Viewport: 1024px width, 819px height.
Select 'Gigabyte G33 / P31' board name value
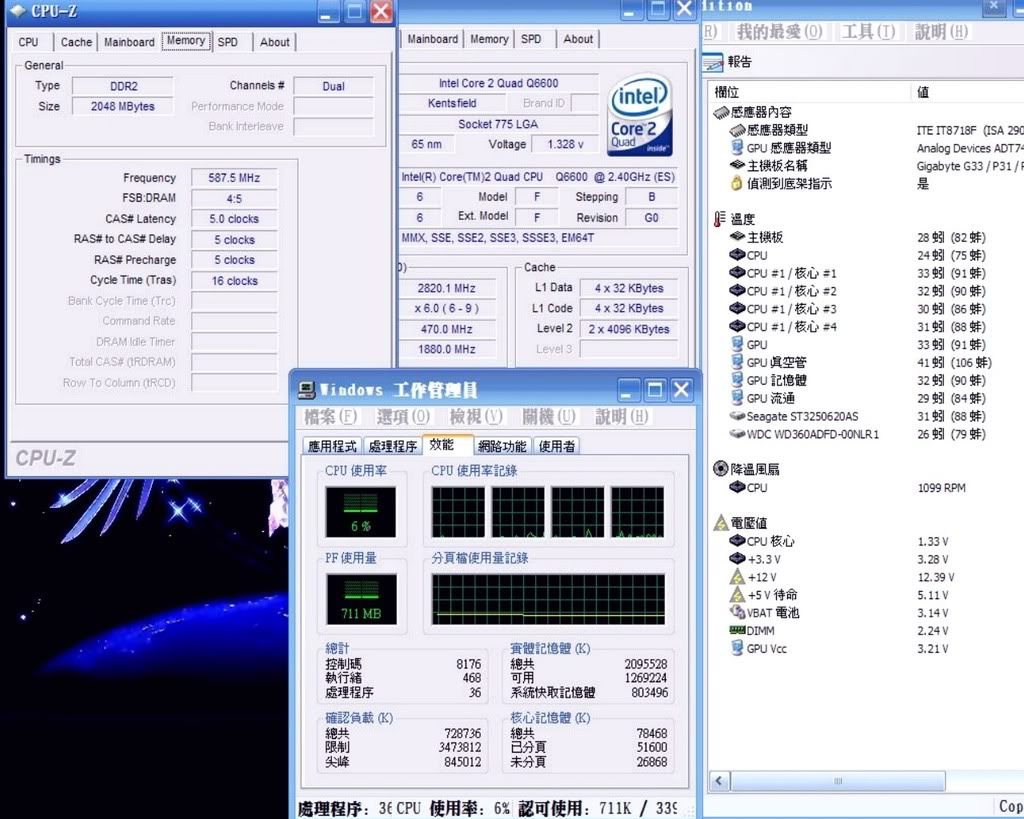pos(970,166)
